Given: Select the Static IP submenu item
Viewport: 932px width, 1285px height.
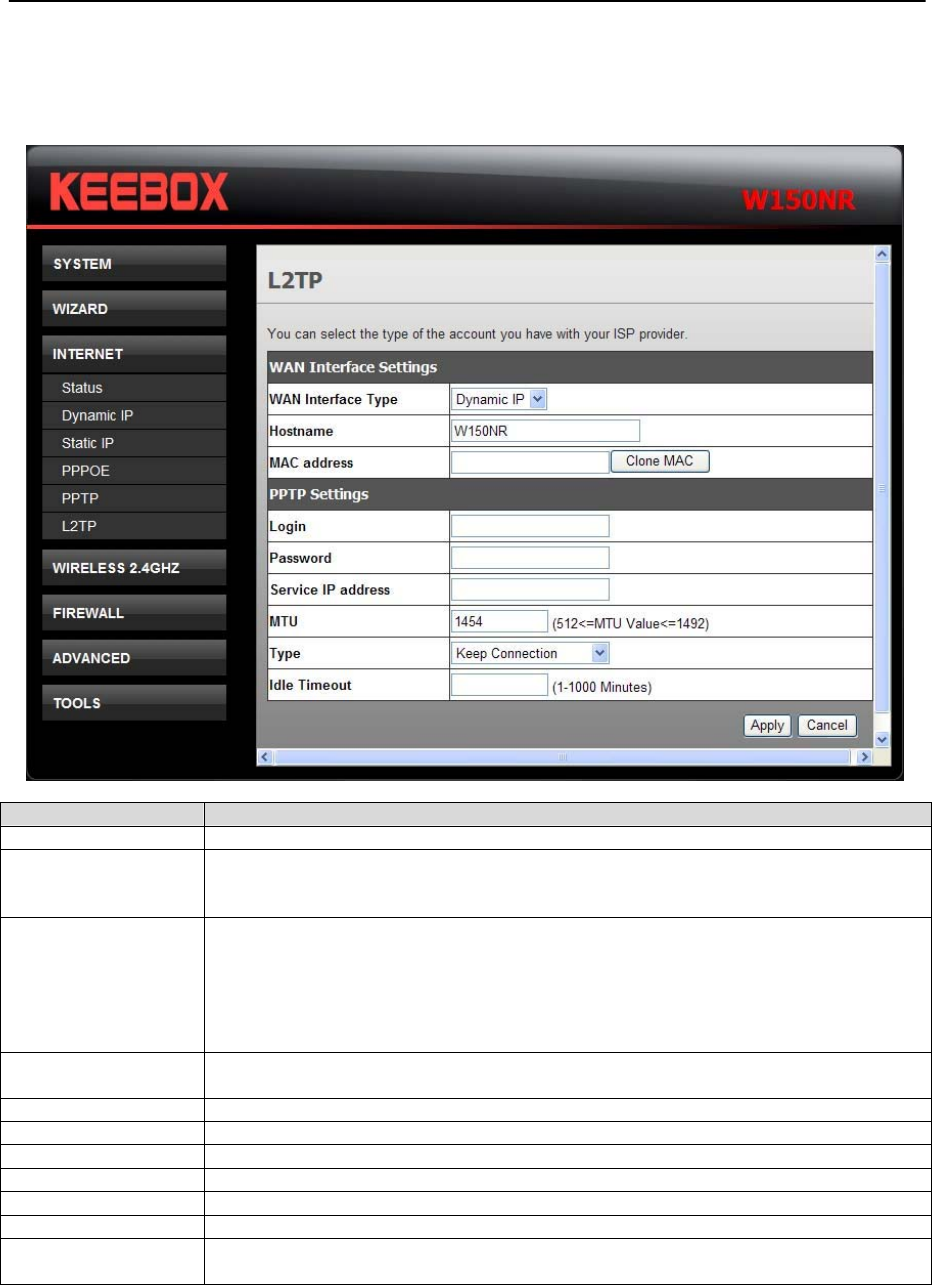Looking at the screenshot, I should coord(135,442).
